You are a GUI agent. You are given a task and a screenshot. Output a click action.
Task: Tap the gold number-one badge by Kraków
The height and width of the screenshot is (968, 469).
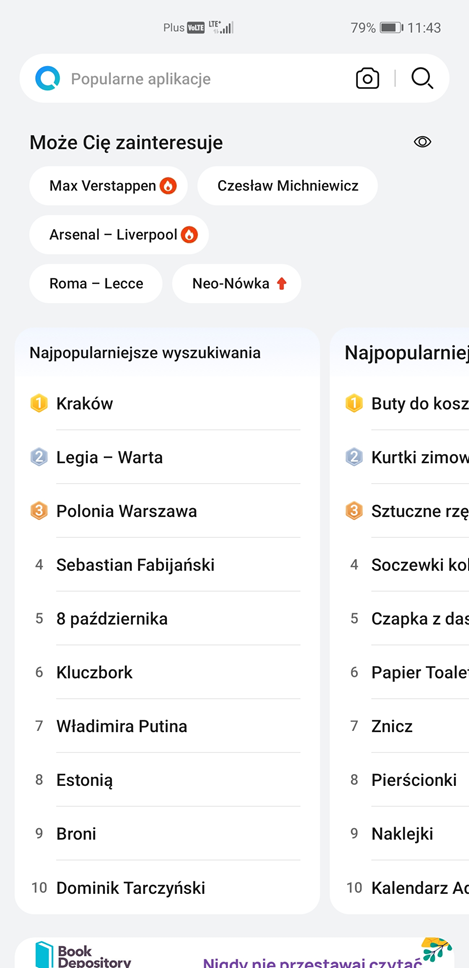[x=39, y=404]
